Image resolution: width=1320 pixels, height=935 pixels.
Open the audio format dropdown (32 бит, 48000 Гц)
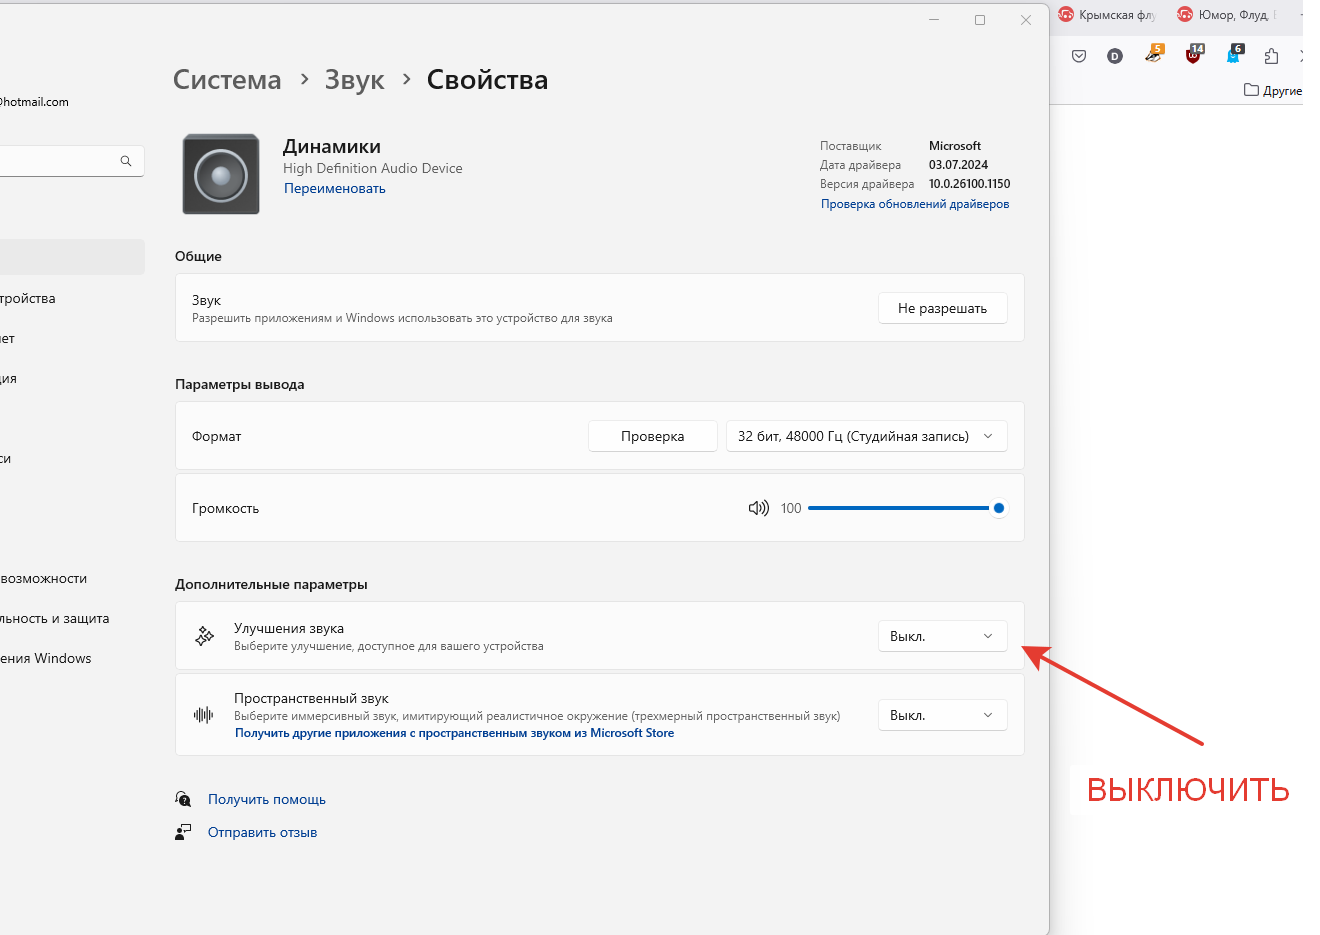coord(865,436)
